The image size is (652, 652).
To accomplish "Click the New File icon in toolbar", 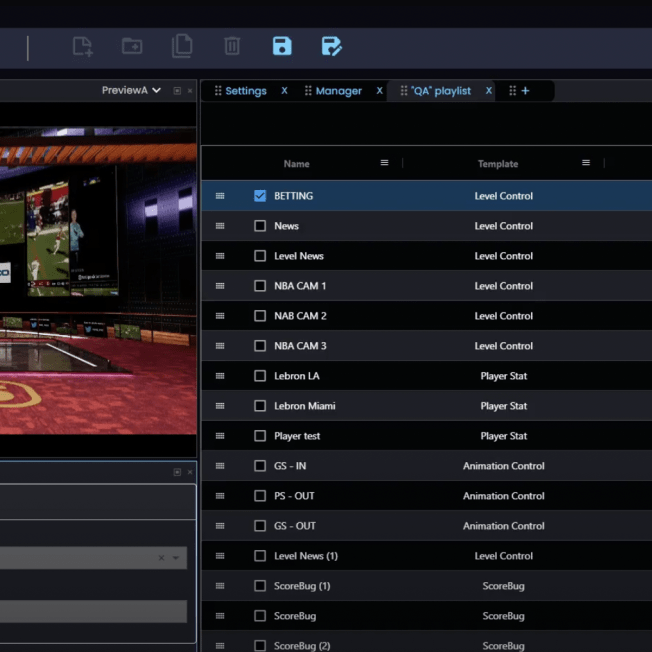I will pyautogui.click(x=82, y=46).
